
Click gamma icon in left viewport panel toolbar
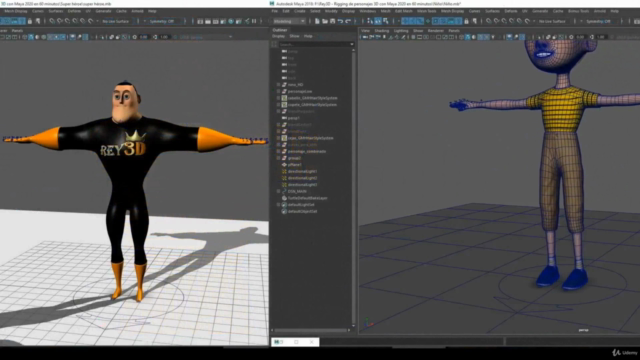[156, 37]
